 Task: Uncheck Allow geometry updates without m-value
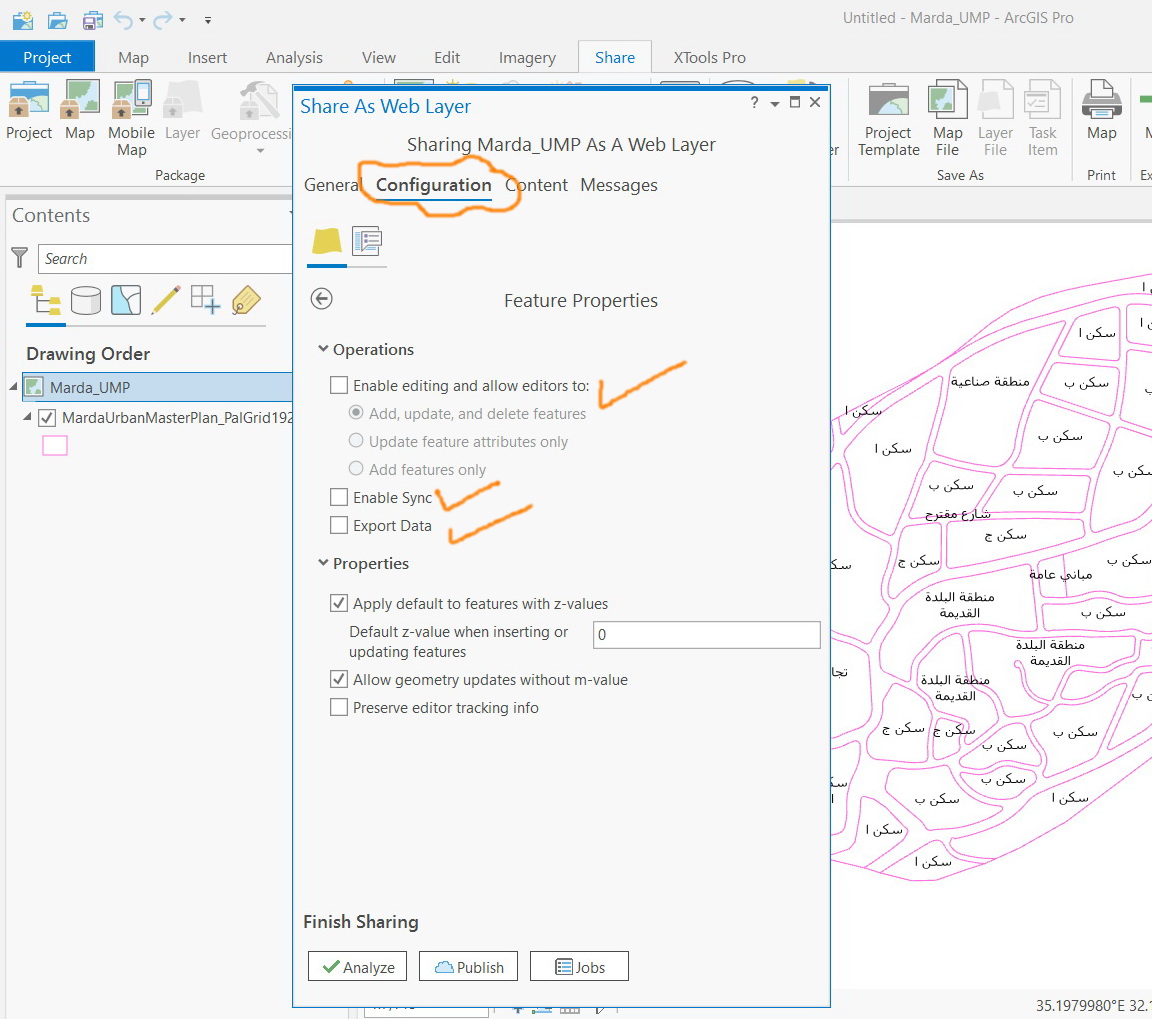coord(339,680)
